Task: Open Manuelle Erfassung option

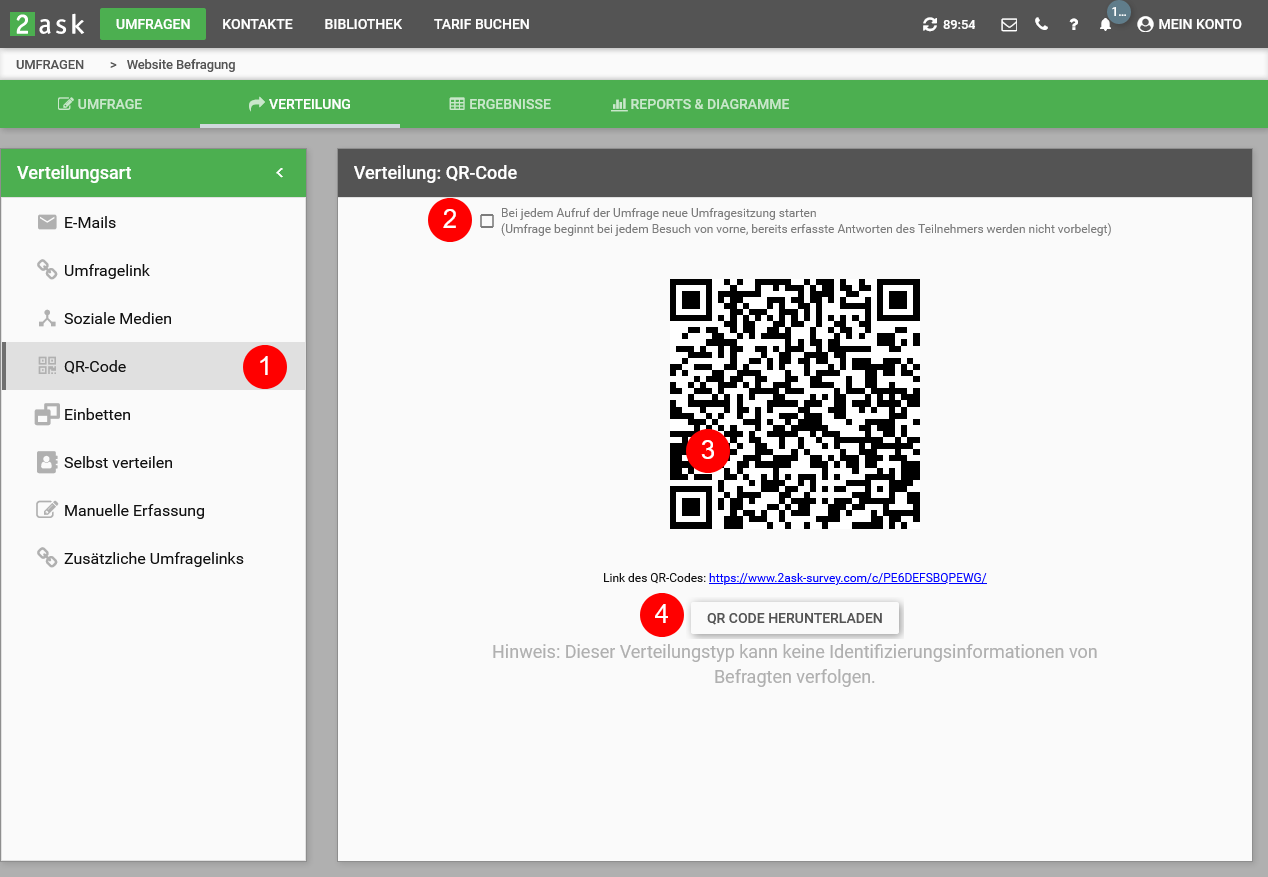Action: (x=154, y=510)
